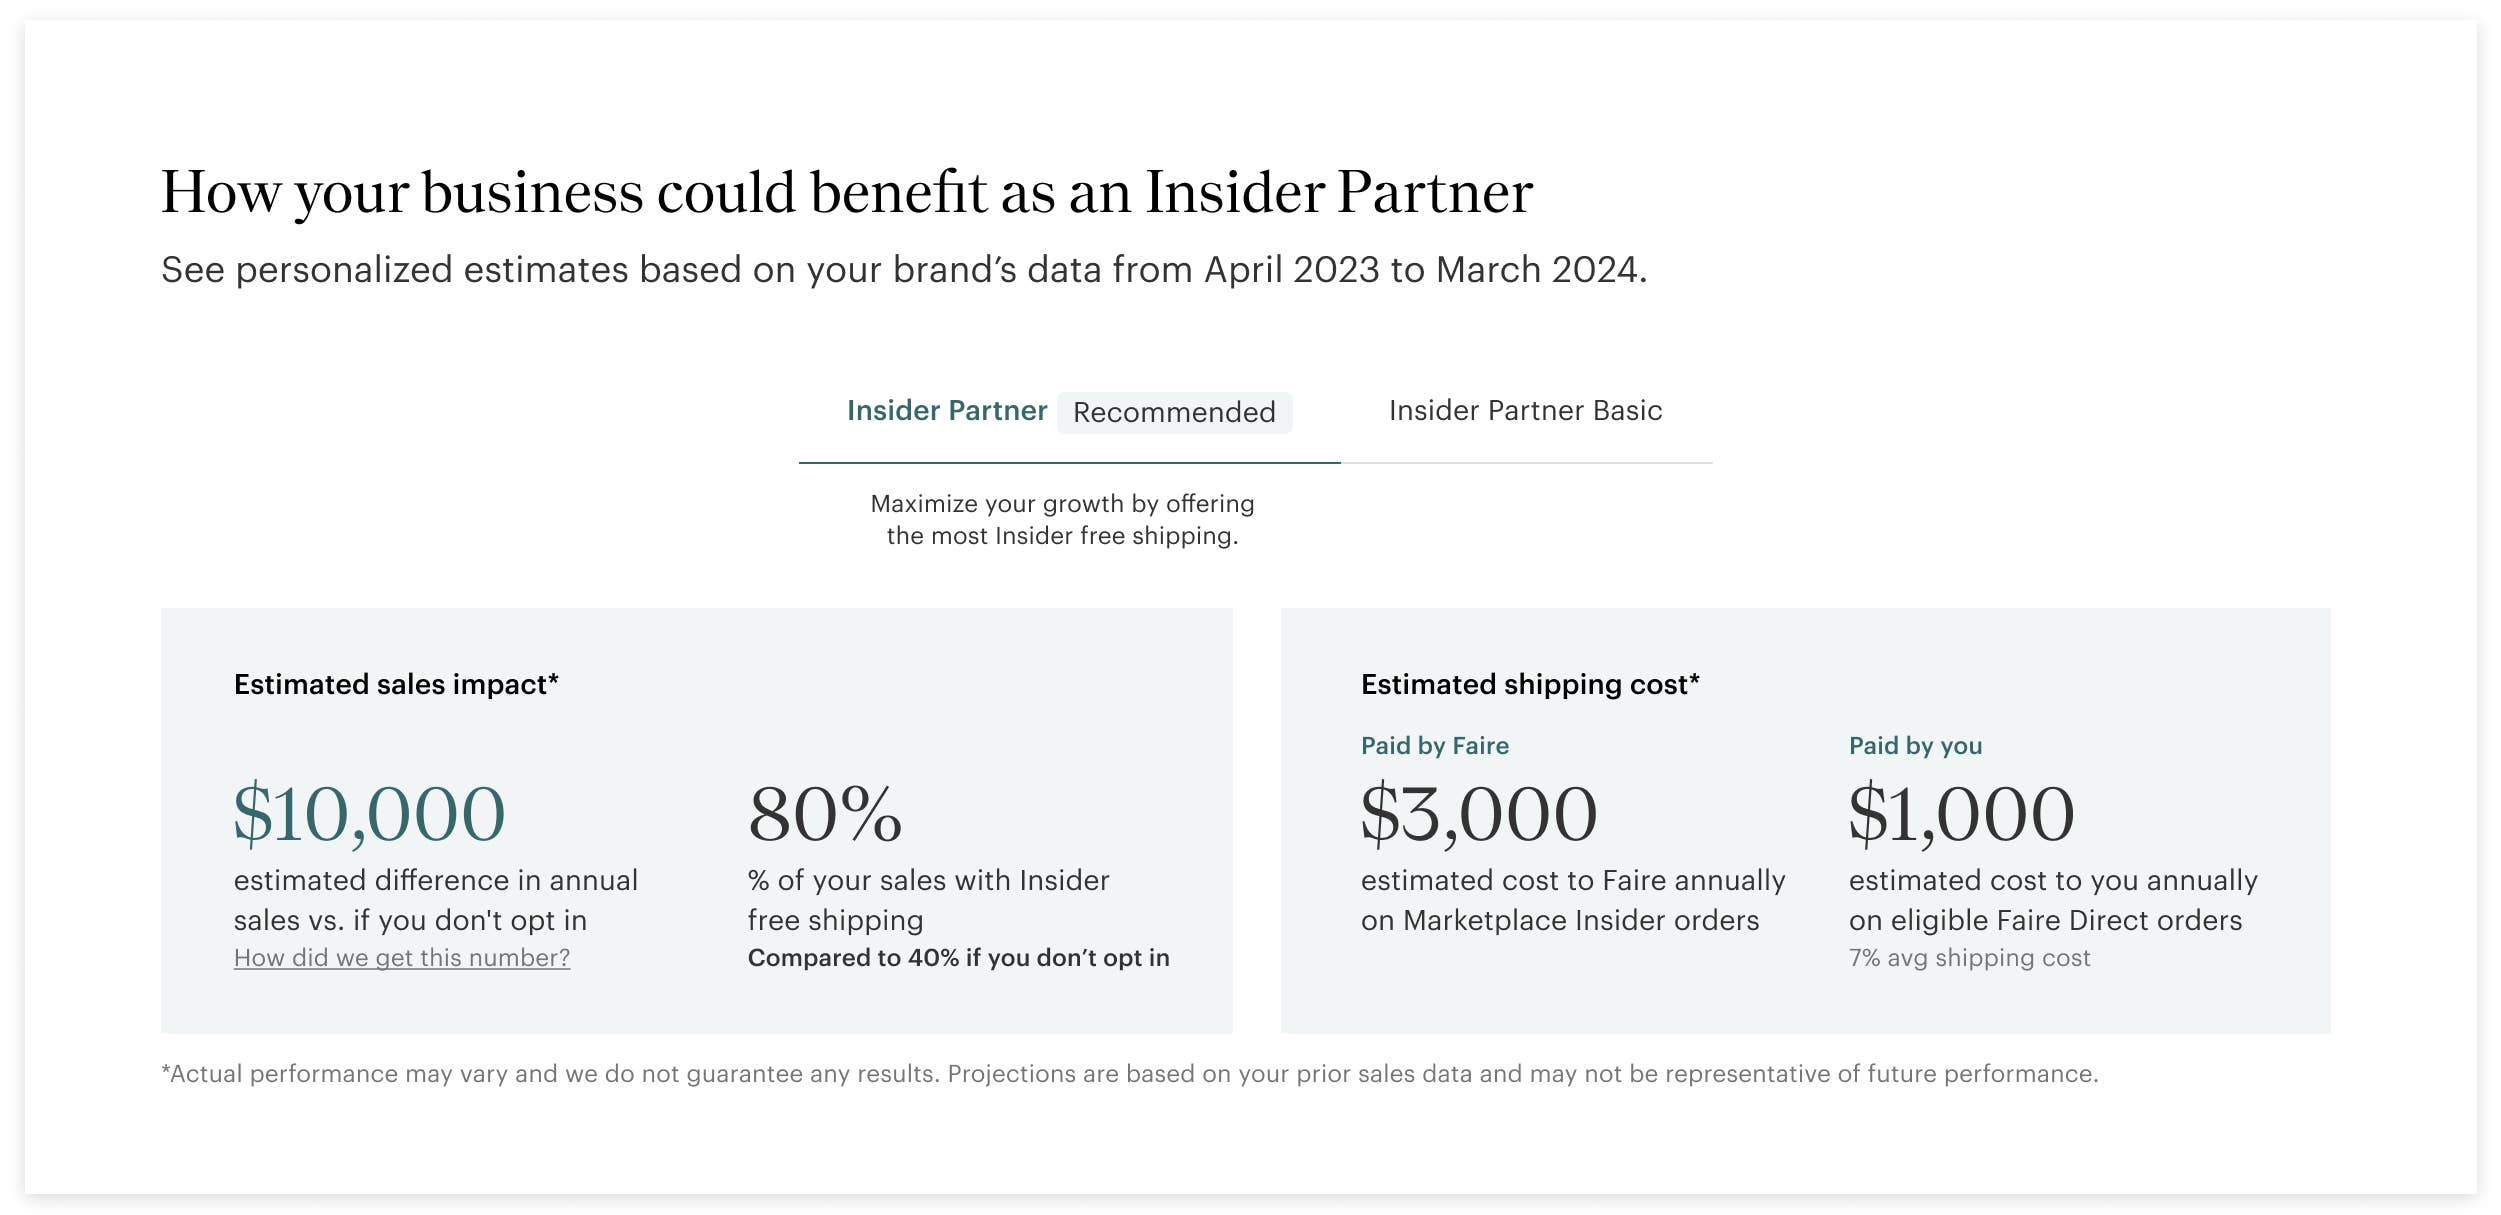
Task: Open the "How did we get this number?" link
Action: coord(402,958)
